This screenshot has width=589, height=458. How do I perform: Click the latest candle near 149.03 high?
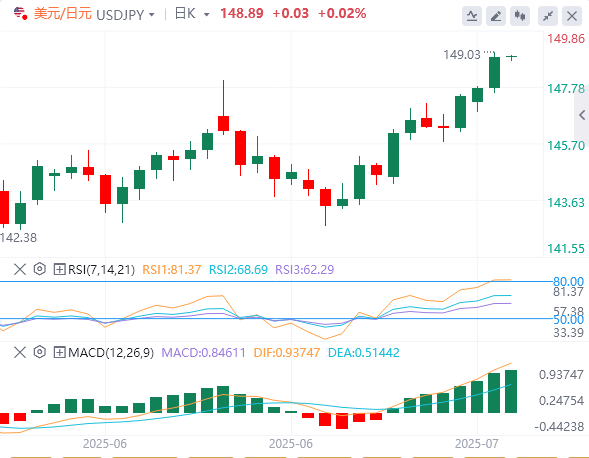tap(511, 57)
